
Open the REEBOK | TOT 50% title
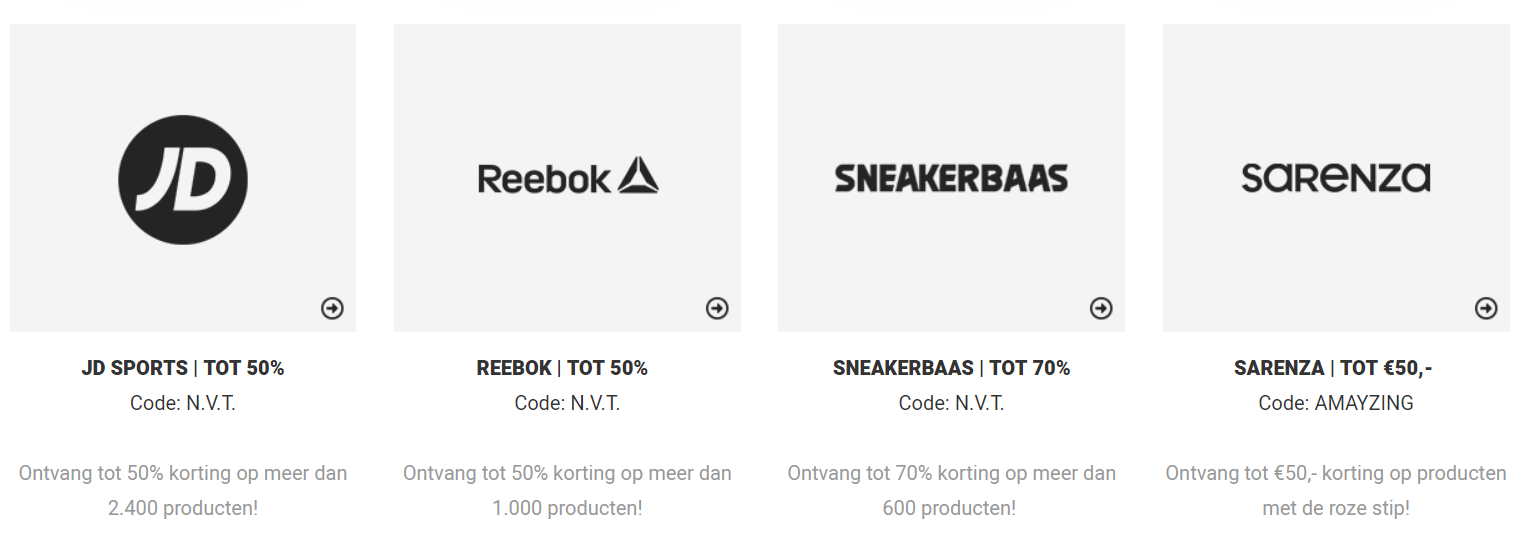pos(562,368)
